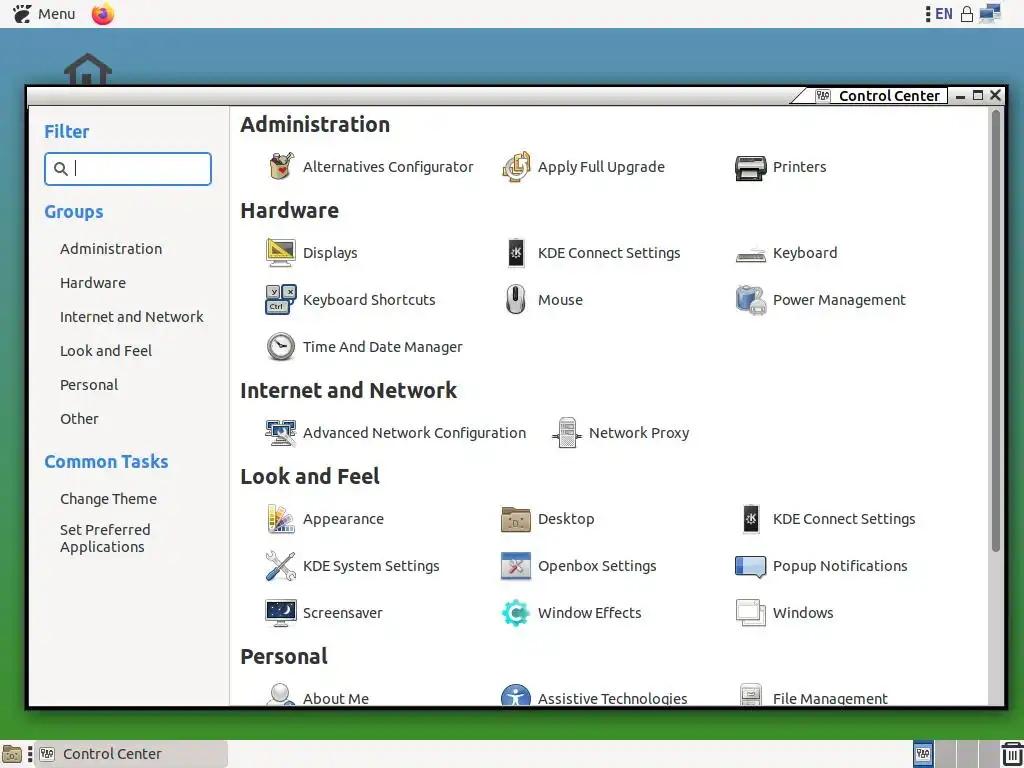Click the Time And Date Manager label

tap(383, 347)
